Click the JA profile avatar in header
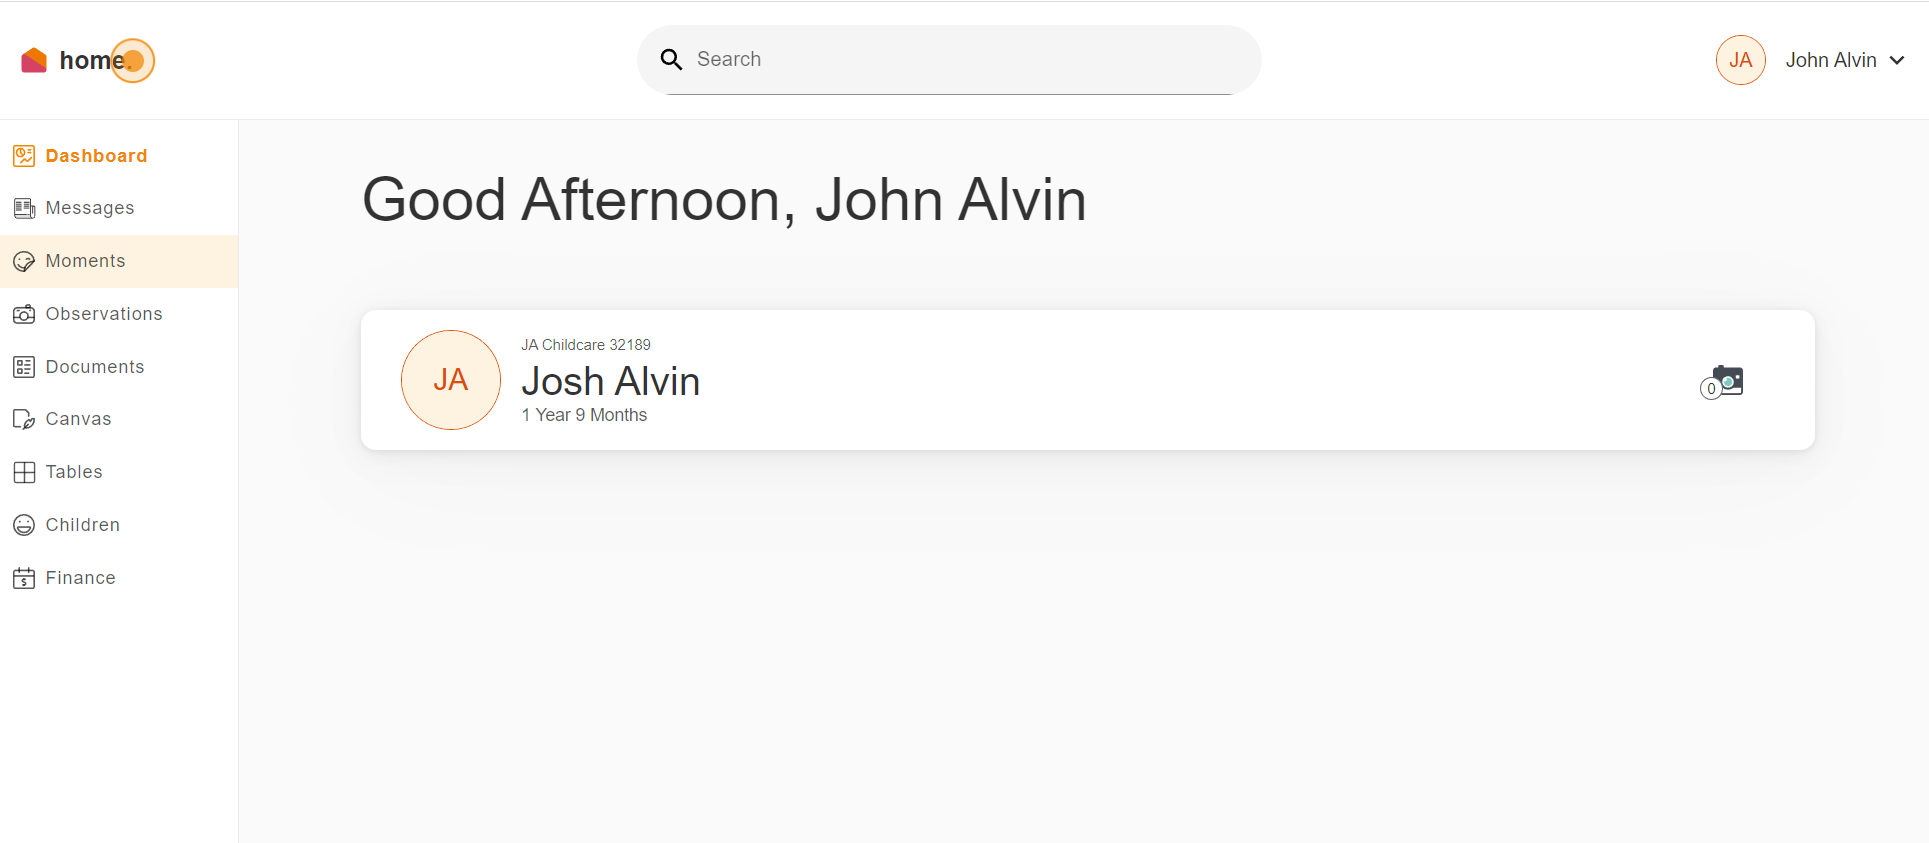This screenshot has height=843, width=1929. [x=1740, y=60]
